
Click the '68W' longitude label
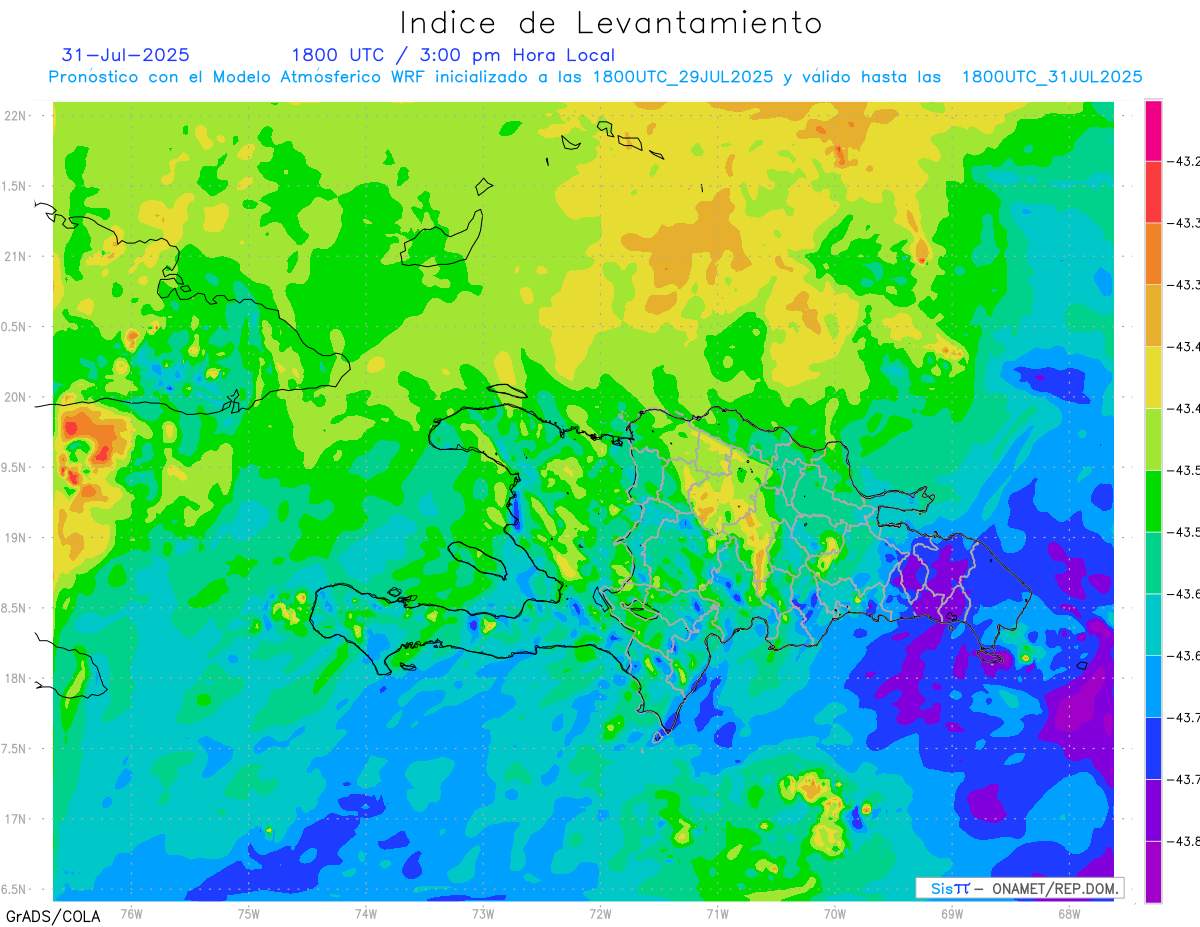pos(1069,913)
